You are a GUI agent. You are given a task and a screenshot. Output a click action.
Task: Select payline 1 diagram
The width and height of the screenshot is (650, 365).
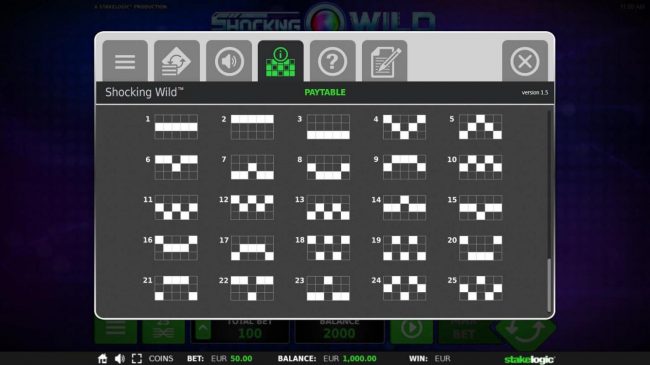pyautogui.click(x=176, y=127)
